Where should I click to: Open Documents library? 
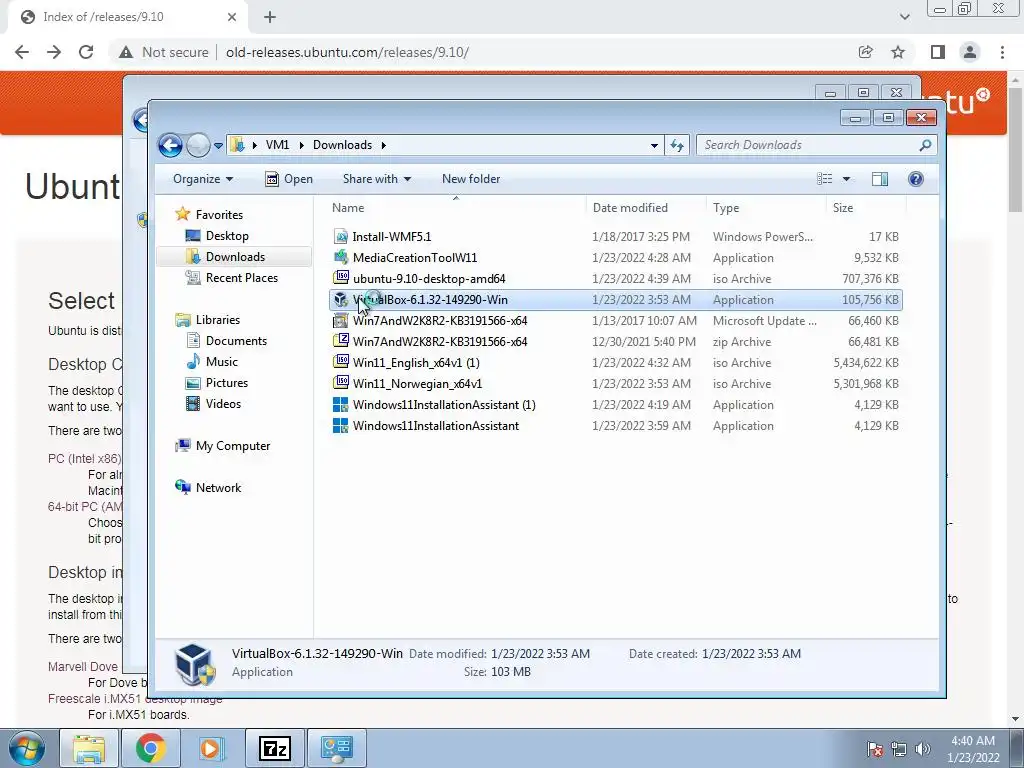pyautogui.click(x=236, y=341)
